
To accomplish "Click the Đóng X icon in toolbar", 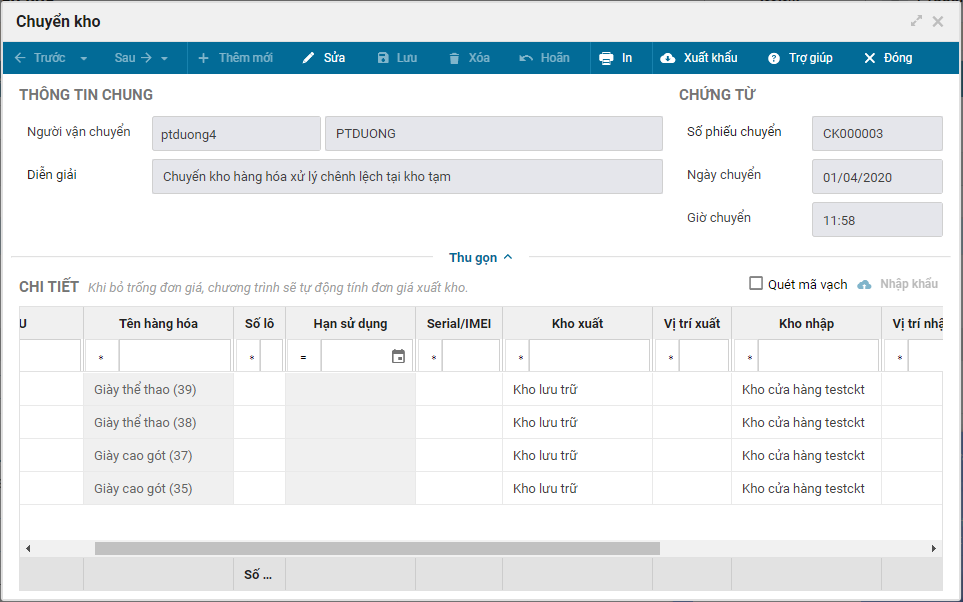I will [x=870, y=58].
